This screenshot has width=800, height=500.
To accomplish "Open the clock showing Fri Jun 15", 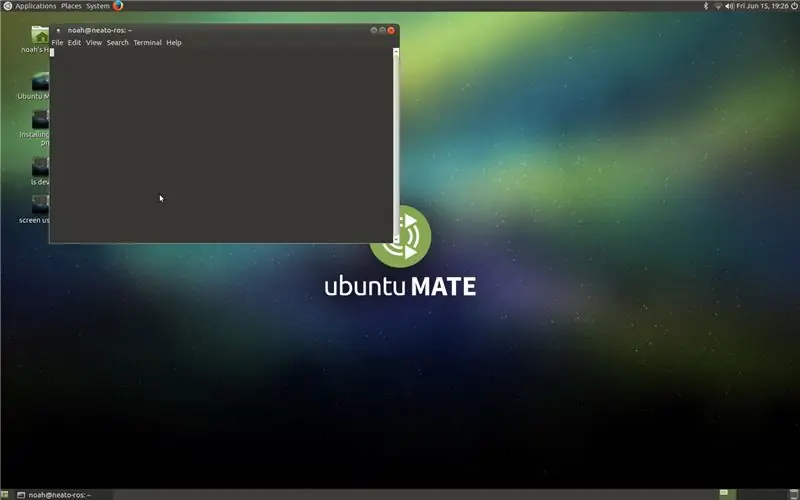I will click(762, 6).
